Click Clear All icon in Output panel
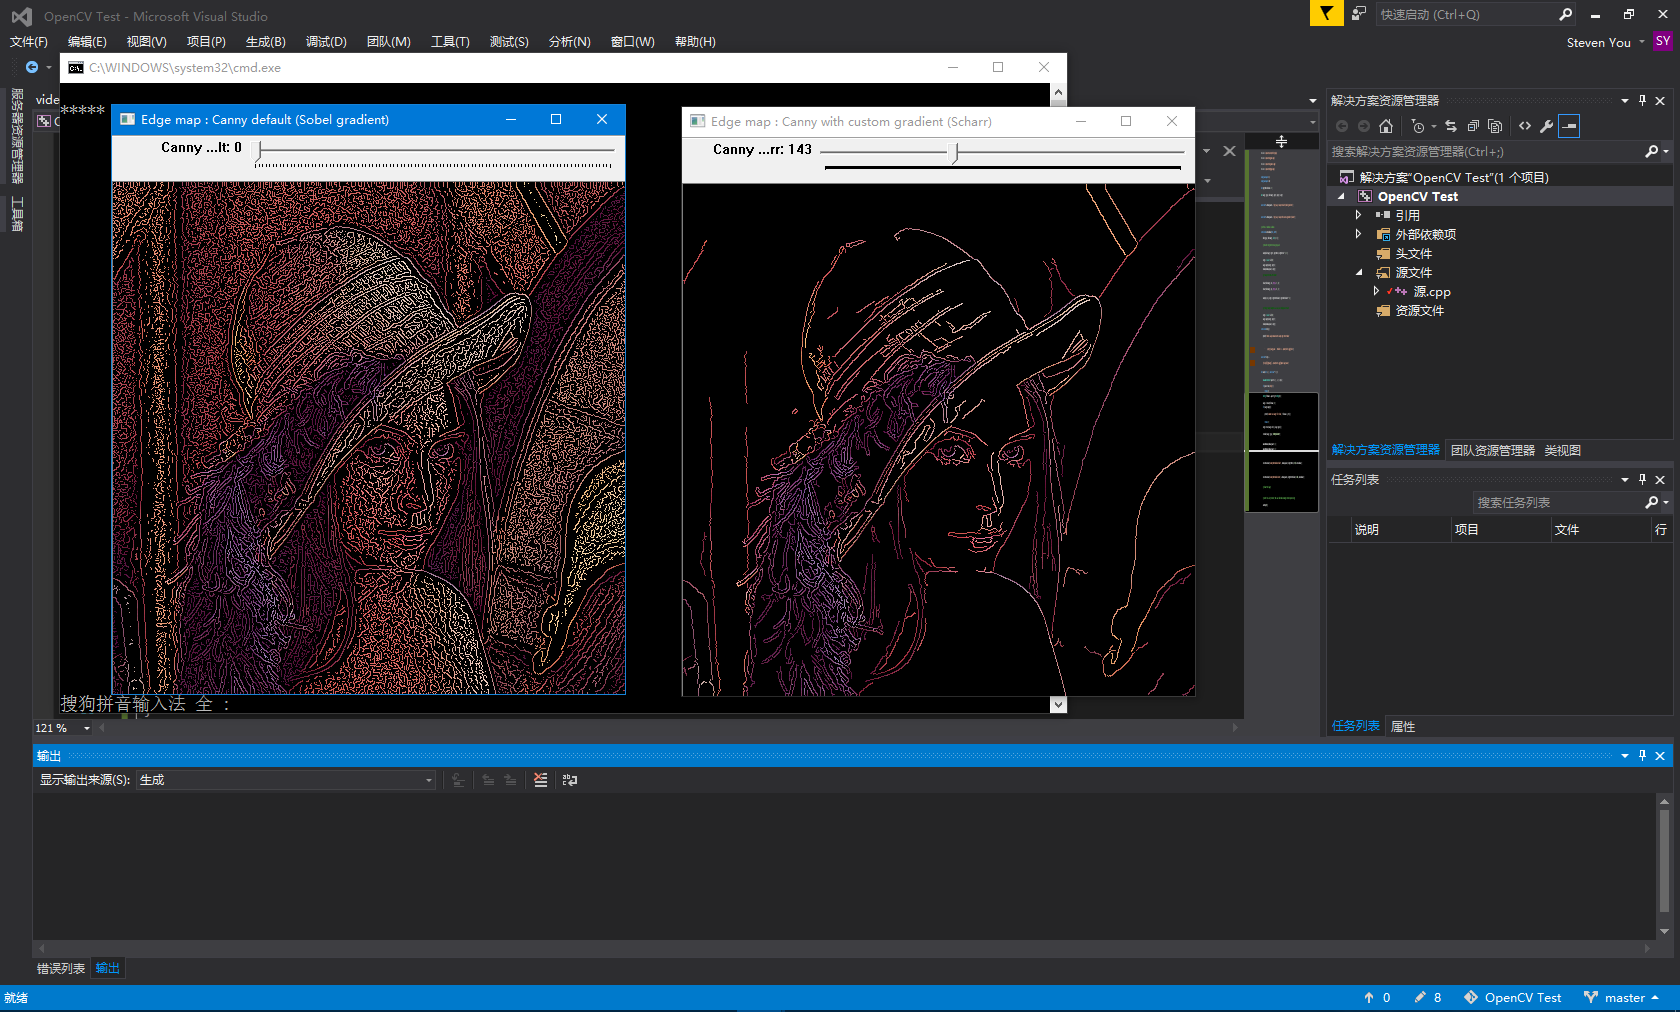1680x1012 pixels. point(540,780)
